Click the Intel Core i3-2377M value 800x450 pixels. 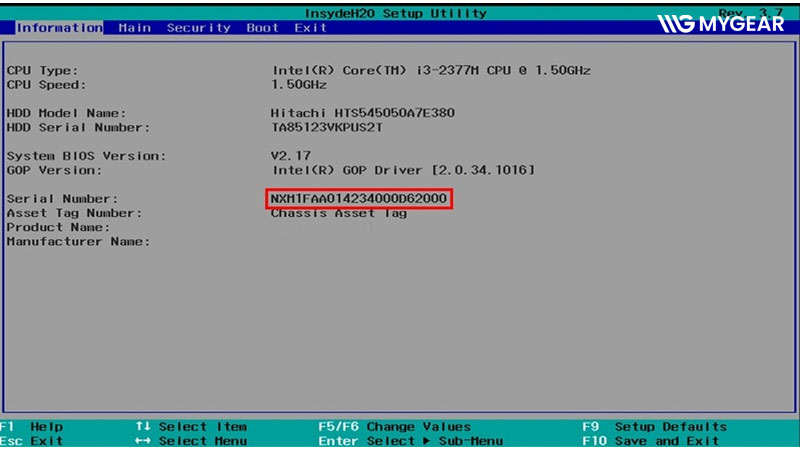[431, 70]
